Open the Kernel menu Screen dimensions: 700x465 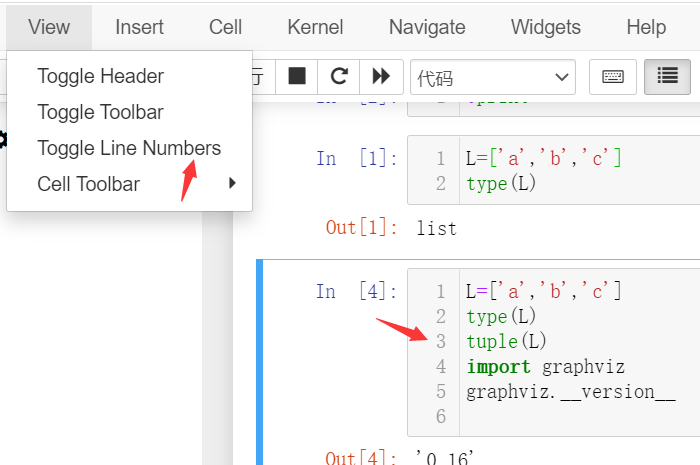pyautogui.click(x=315, y=27)
